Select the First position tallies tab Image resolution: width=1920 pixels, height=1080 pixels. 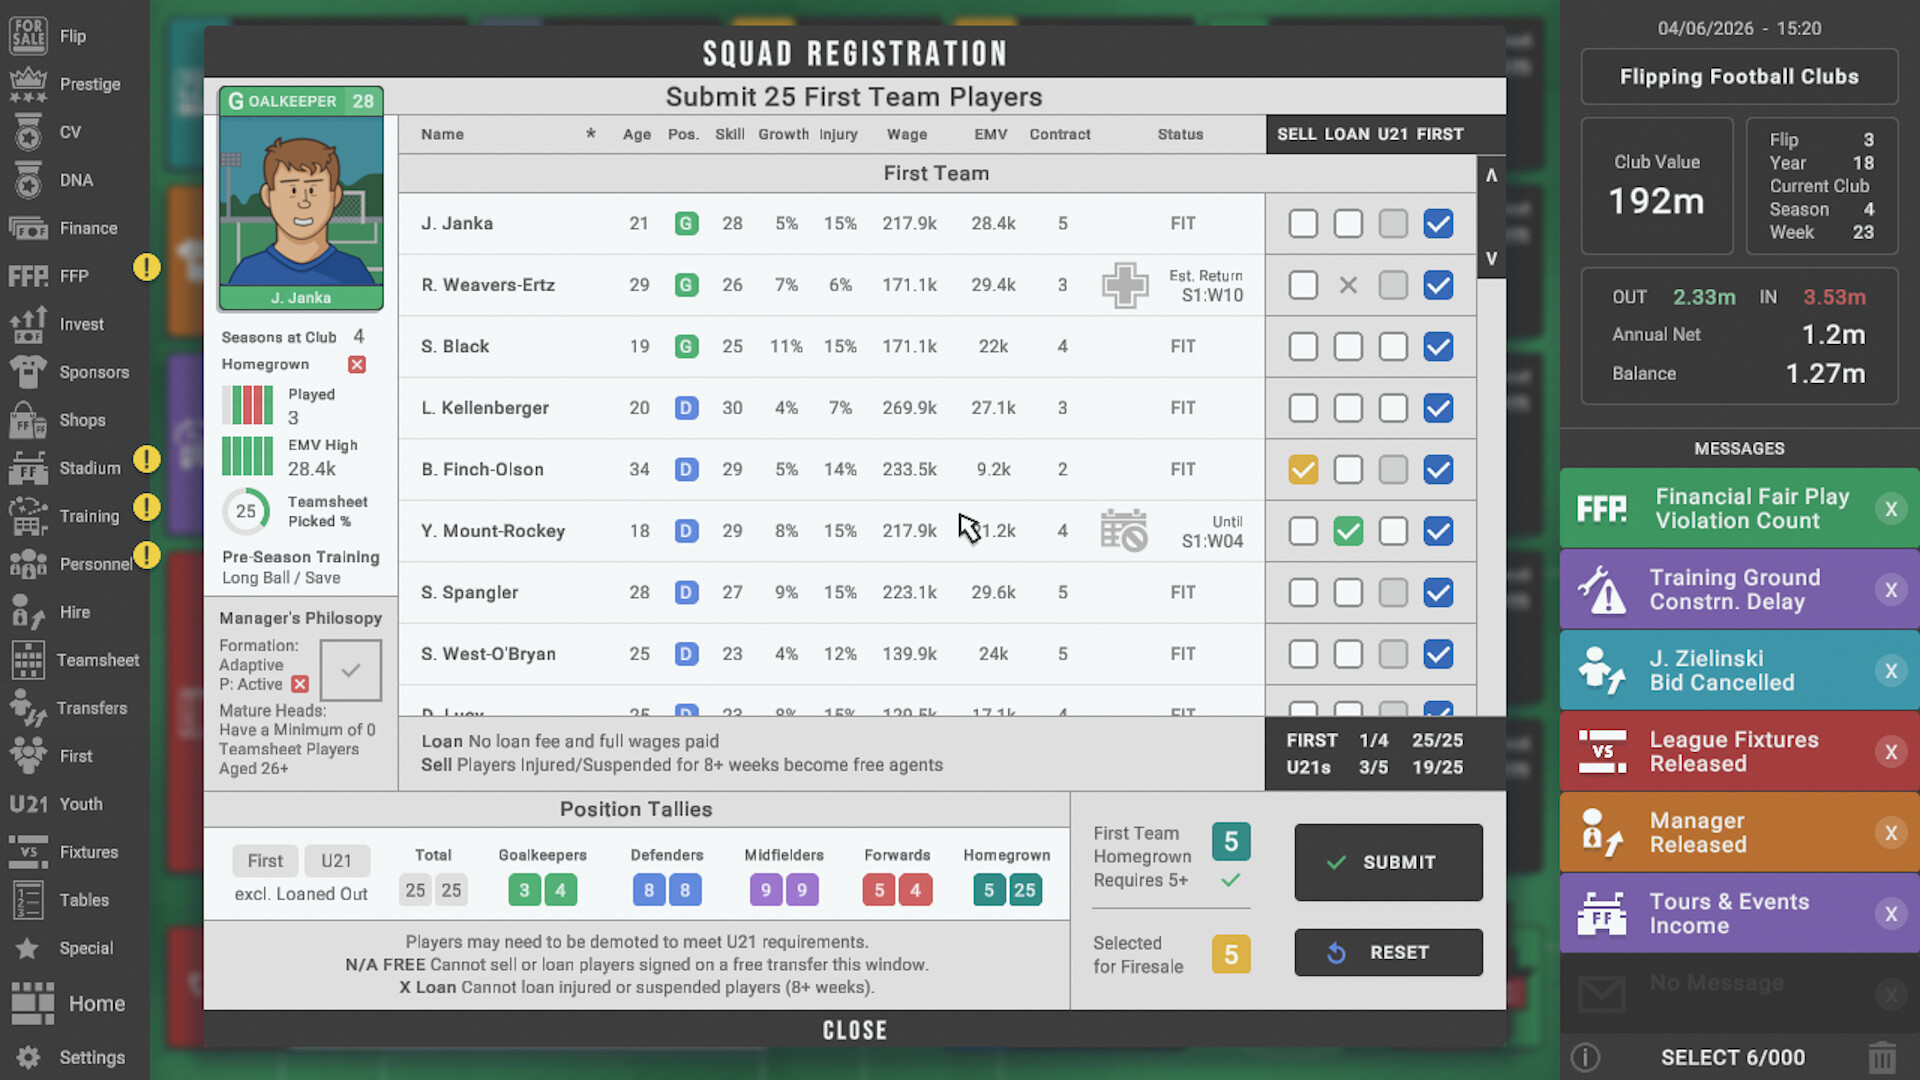tap(265, 861)
